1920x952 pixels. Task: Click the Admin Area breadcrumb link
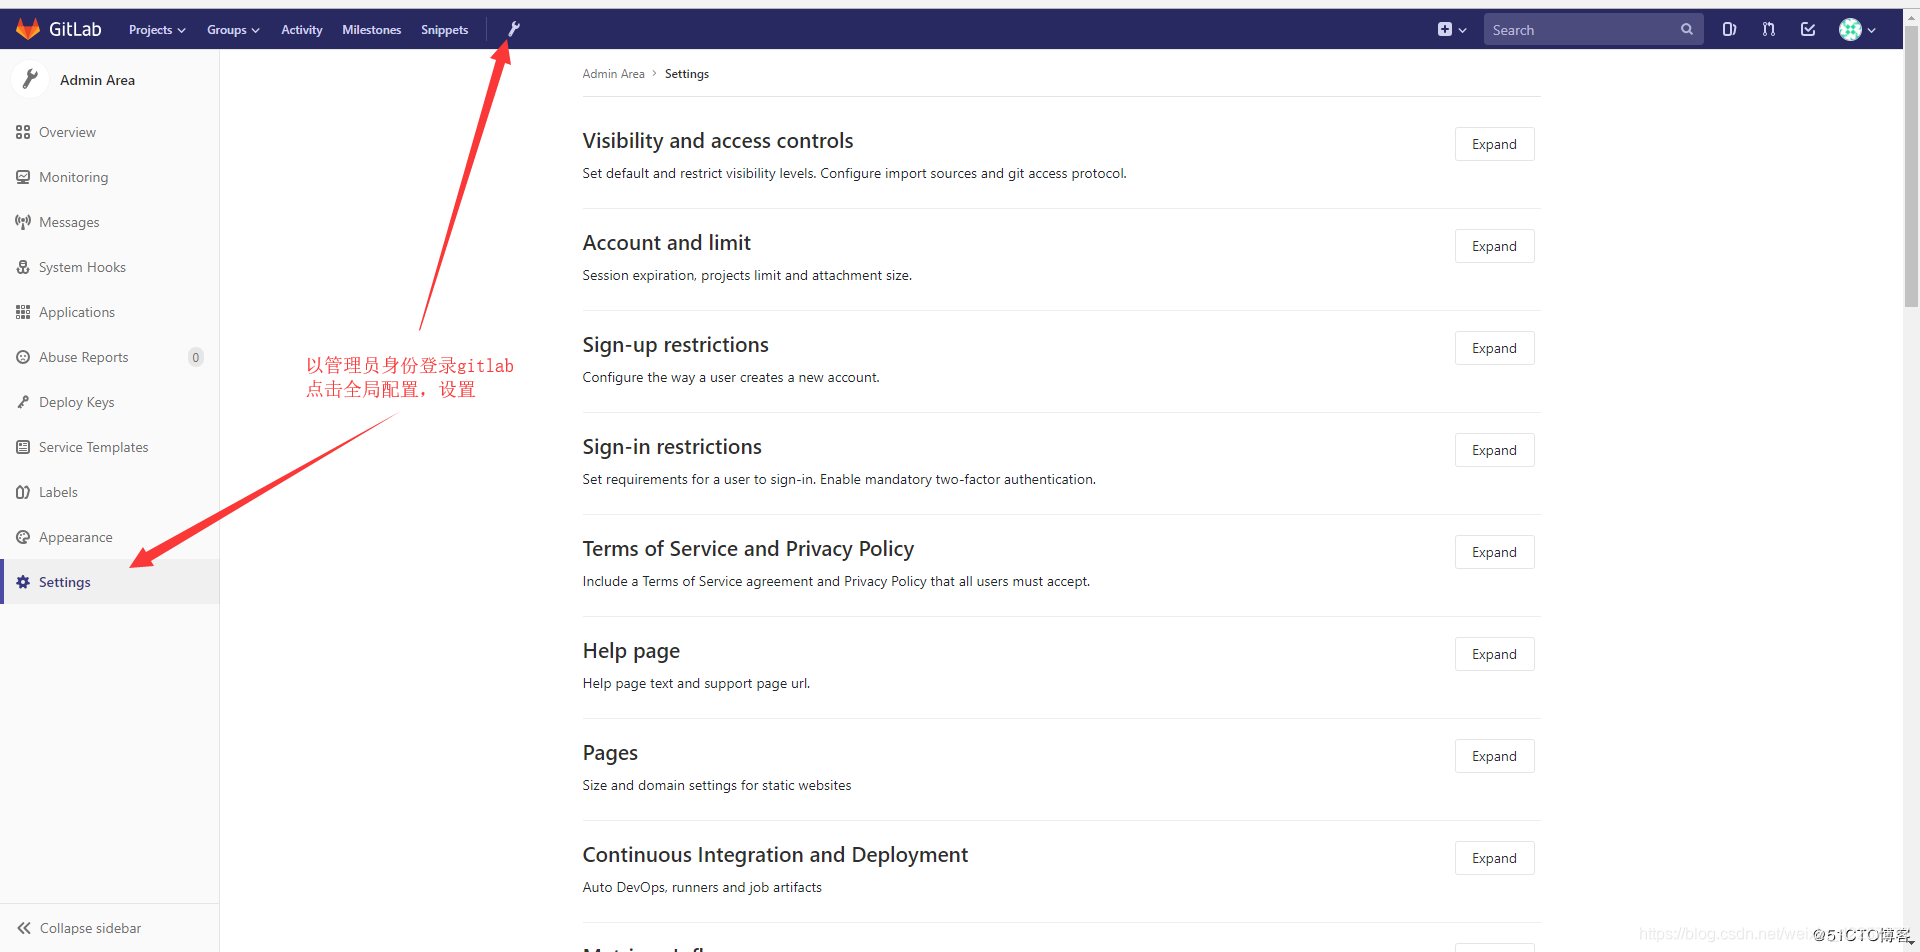point(613,74)
